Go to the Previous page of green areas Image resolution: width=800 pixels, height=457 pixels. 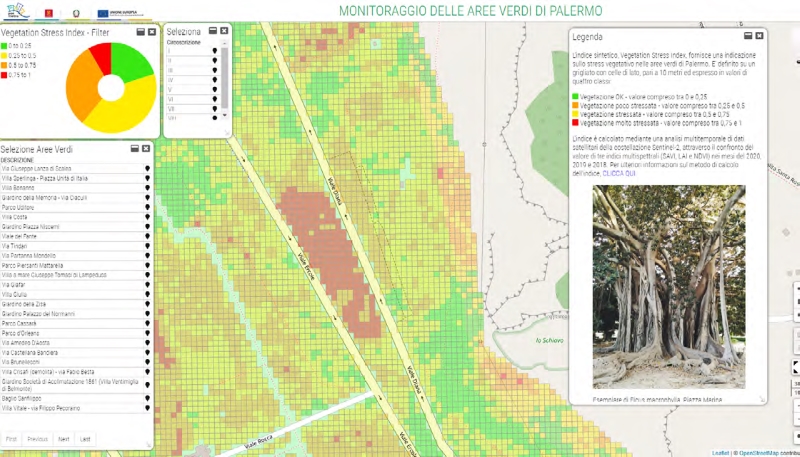click(x=37, y=439)
